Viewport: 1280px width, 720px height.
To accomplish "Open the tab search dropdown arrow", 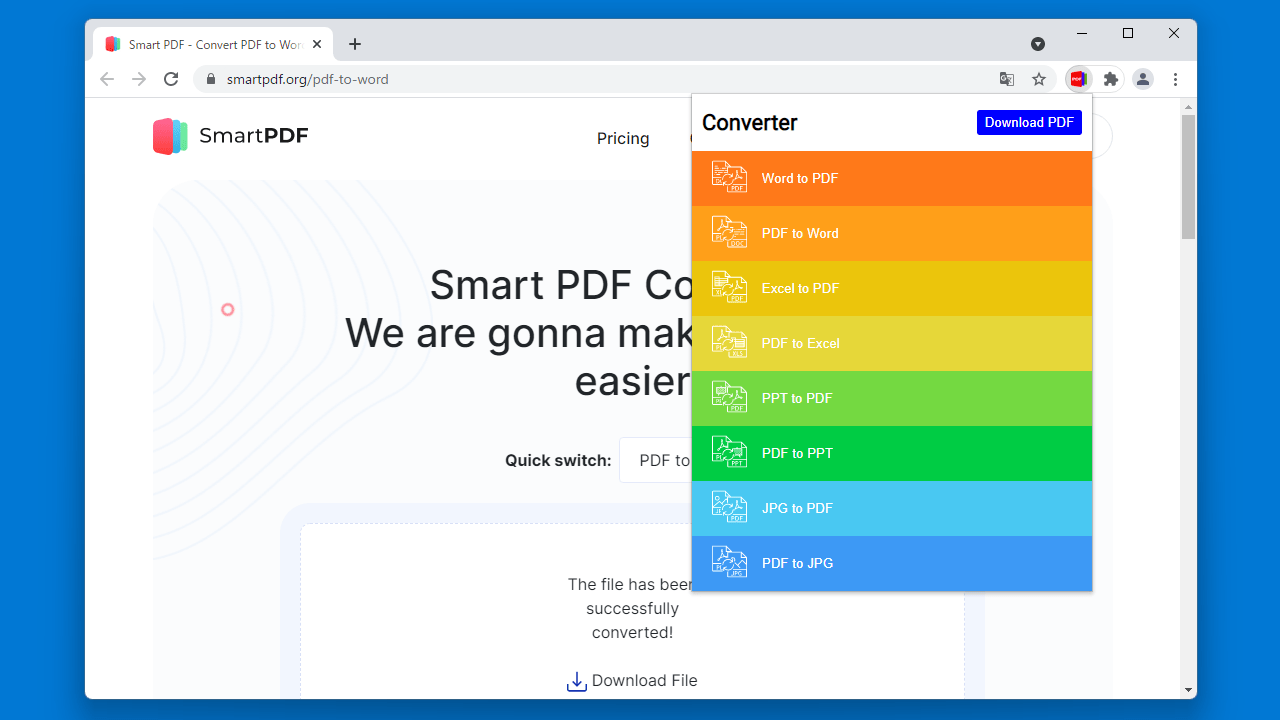I will pyautogui.click(x=1038, y=44).
